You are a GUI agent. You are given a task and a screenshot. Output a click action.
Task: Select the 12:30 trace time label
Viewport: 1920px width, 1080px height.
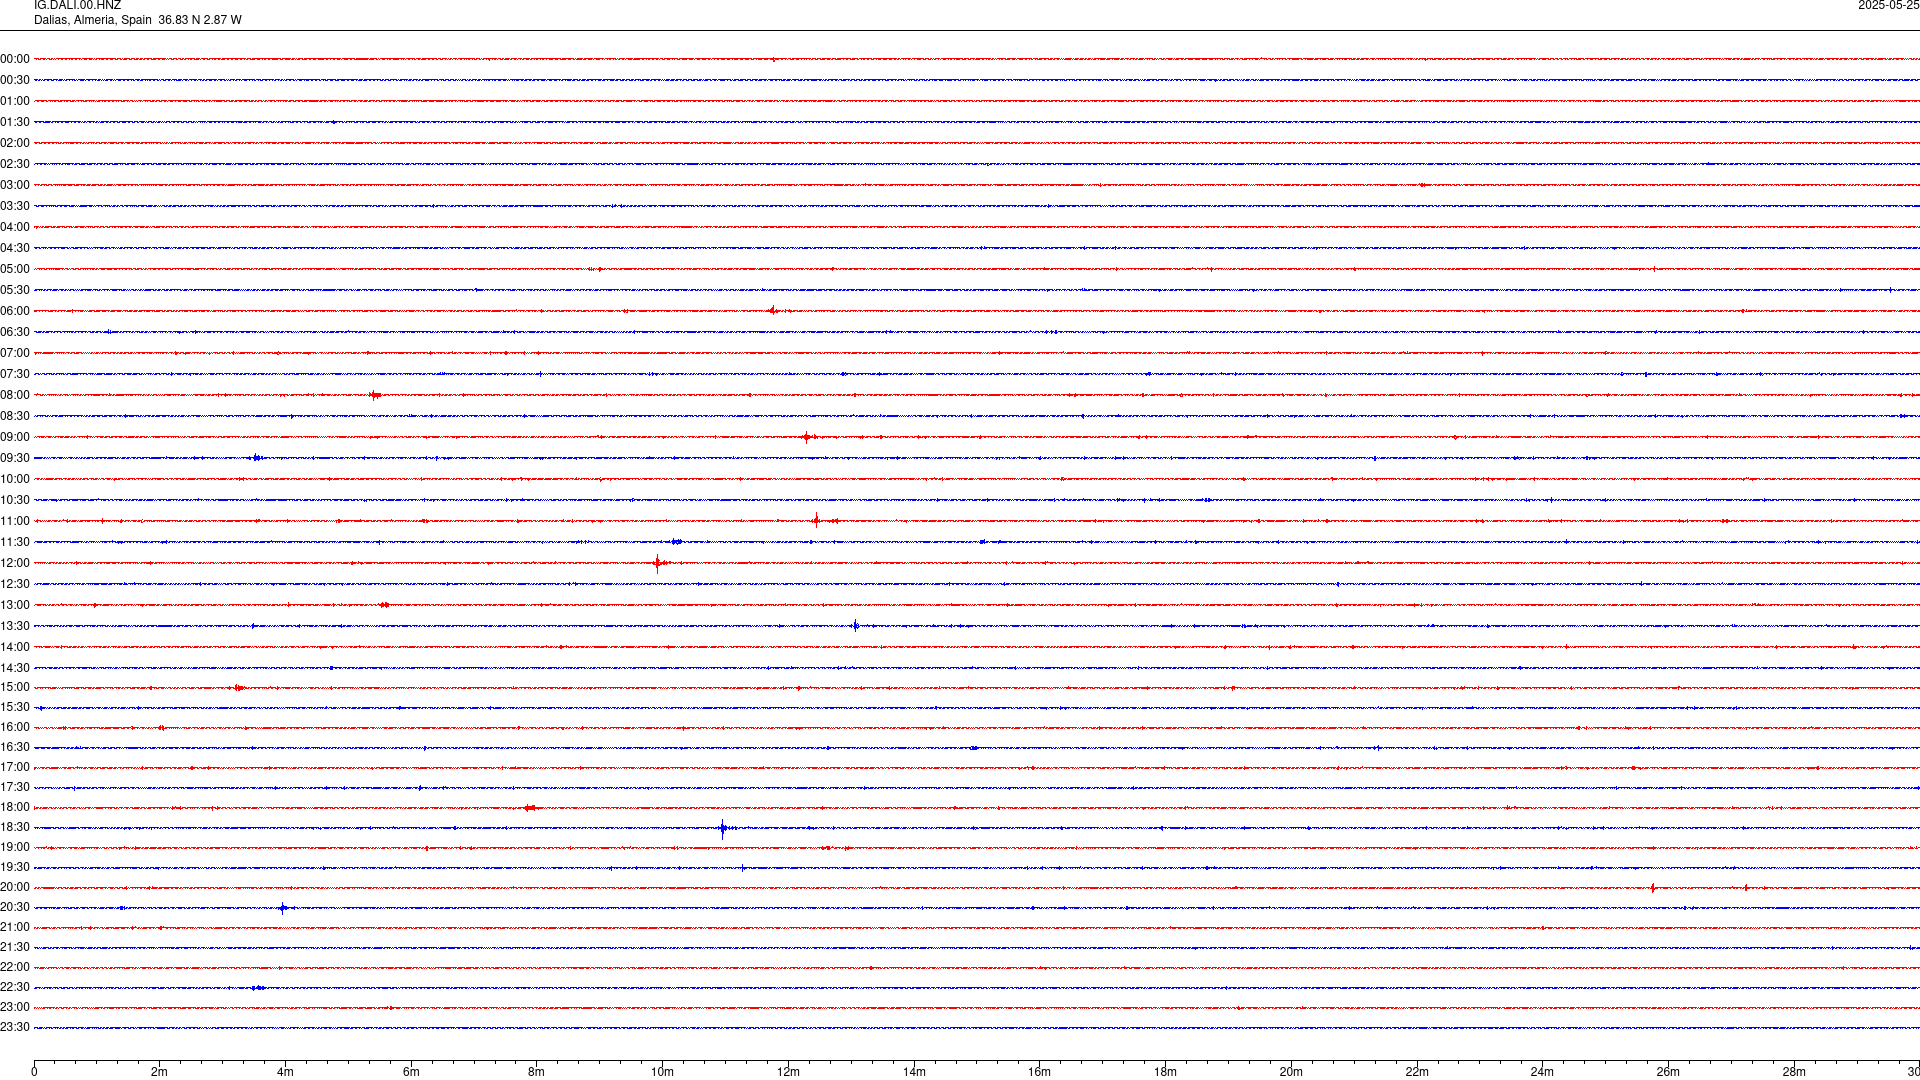pyautogui.click(x=15, y=584)
